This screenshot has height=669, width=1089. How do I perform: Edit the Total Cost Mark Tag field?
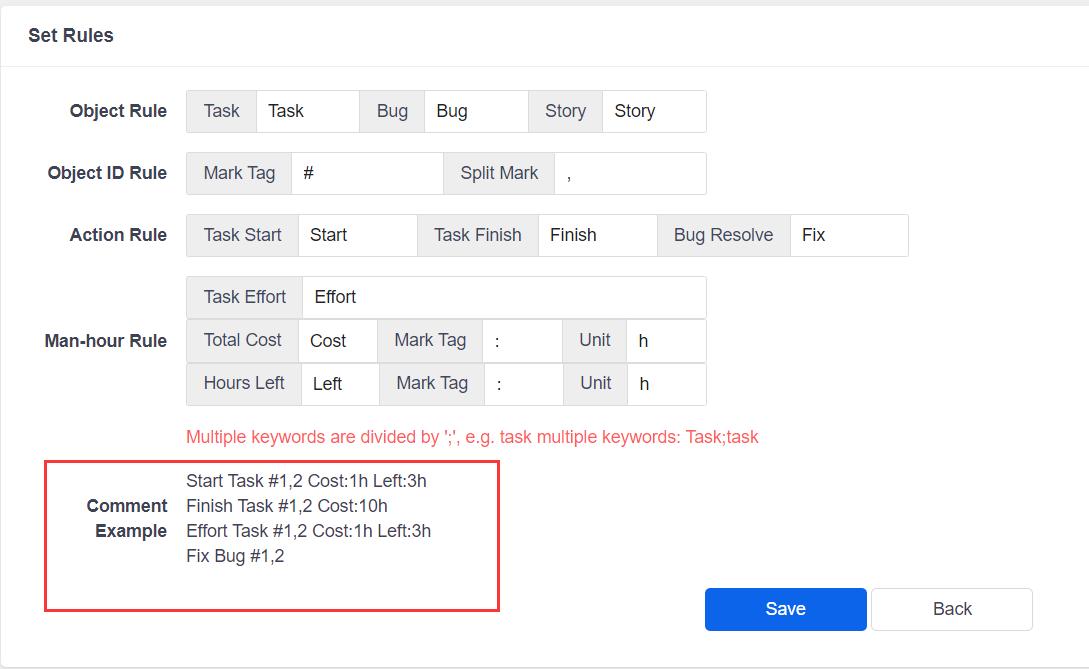(521, 341)
